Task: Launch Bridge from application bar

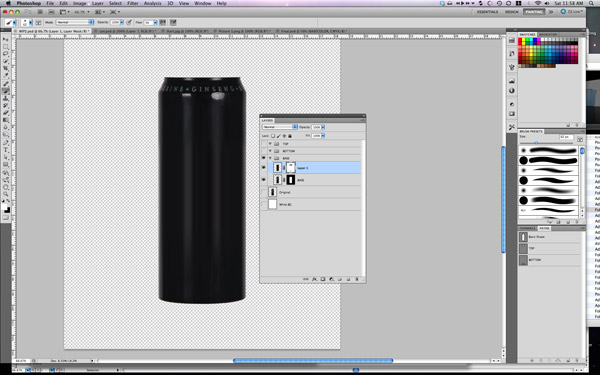Action: tap(40, 12)
